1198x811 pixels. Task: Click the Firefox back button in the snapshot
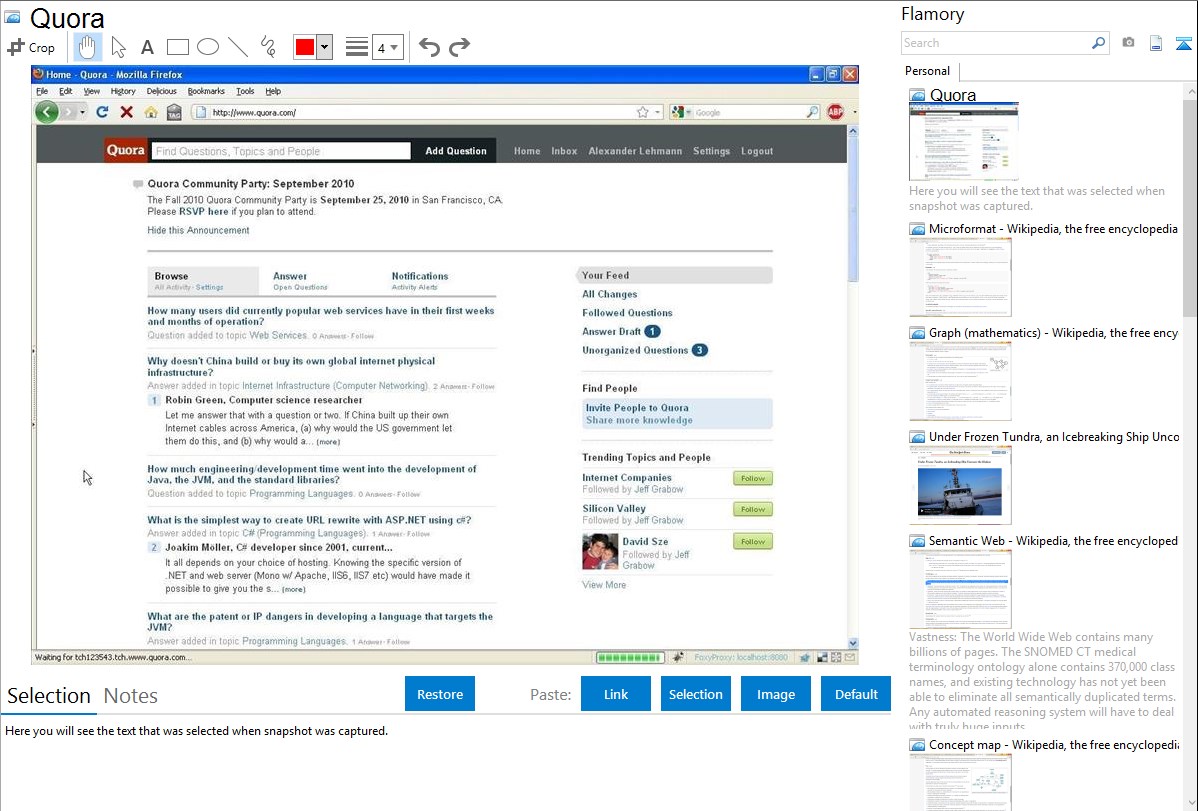[x=47, y=112]
